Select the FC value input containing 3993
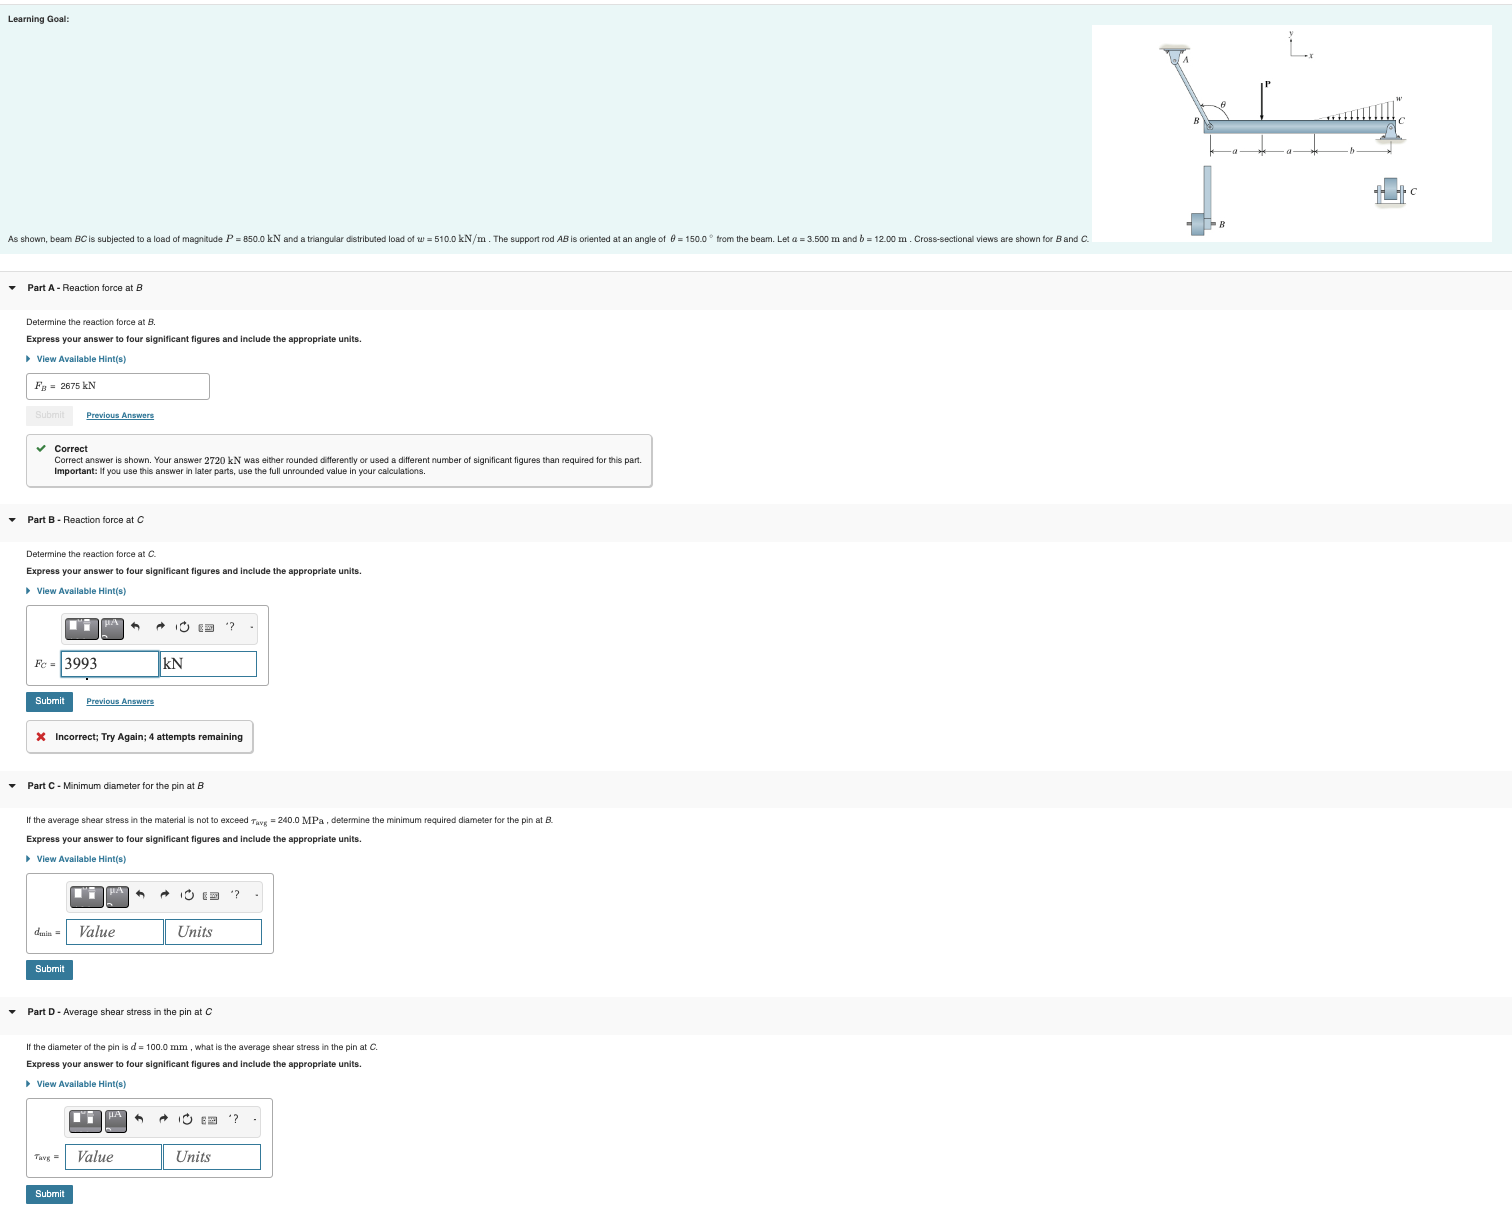The image size is (1512, 1216). [x=108, y=663]
